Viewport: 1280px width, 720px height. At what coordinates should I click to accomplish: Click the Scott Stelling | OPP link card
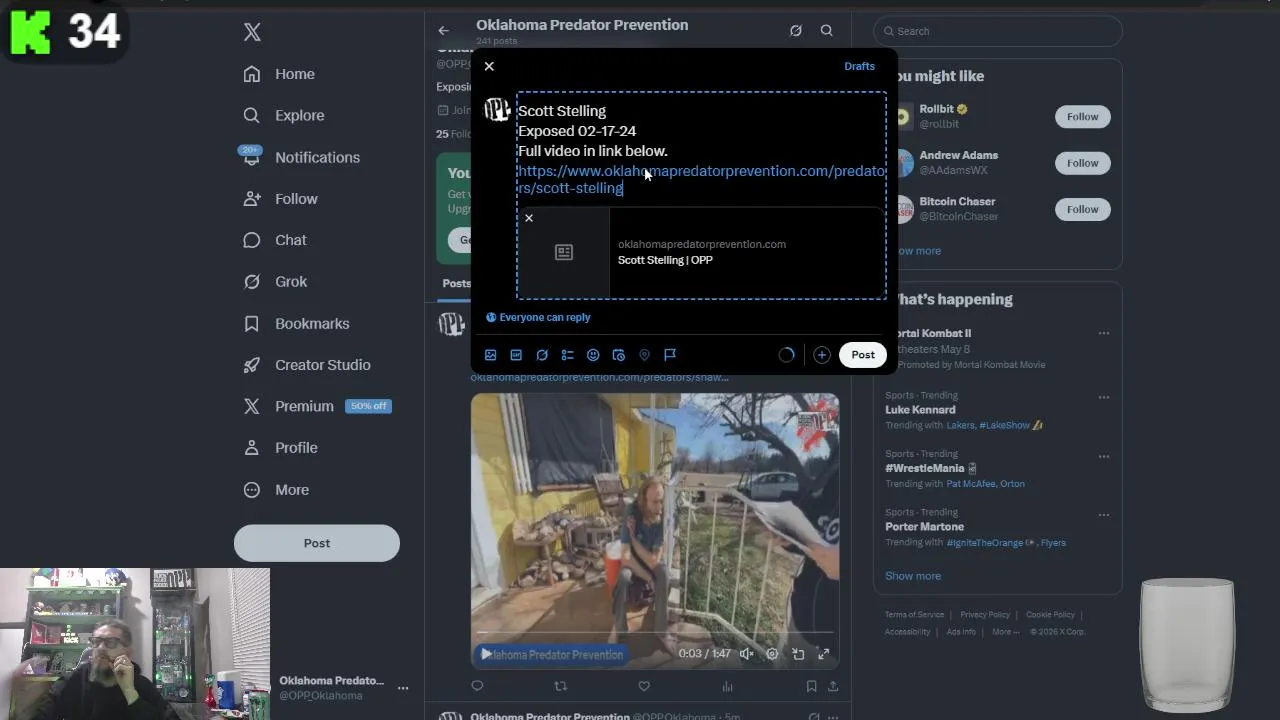pyautogui.click(x=701, y=252)
